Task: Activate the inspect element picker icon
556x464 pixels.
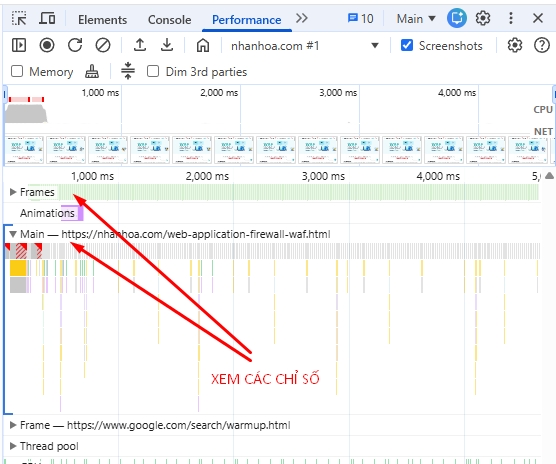Action: pyautogui.click(x=19, y=18)
